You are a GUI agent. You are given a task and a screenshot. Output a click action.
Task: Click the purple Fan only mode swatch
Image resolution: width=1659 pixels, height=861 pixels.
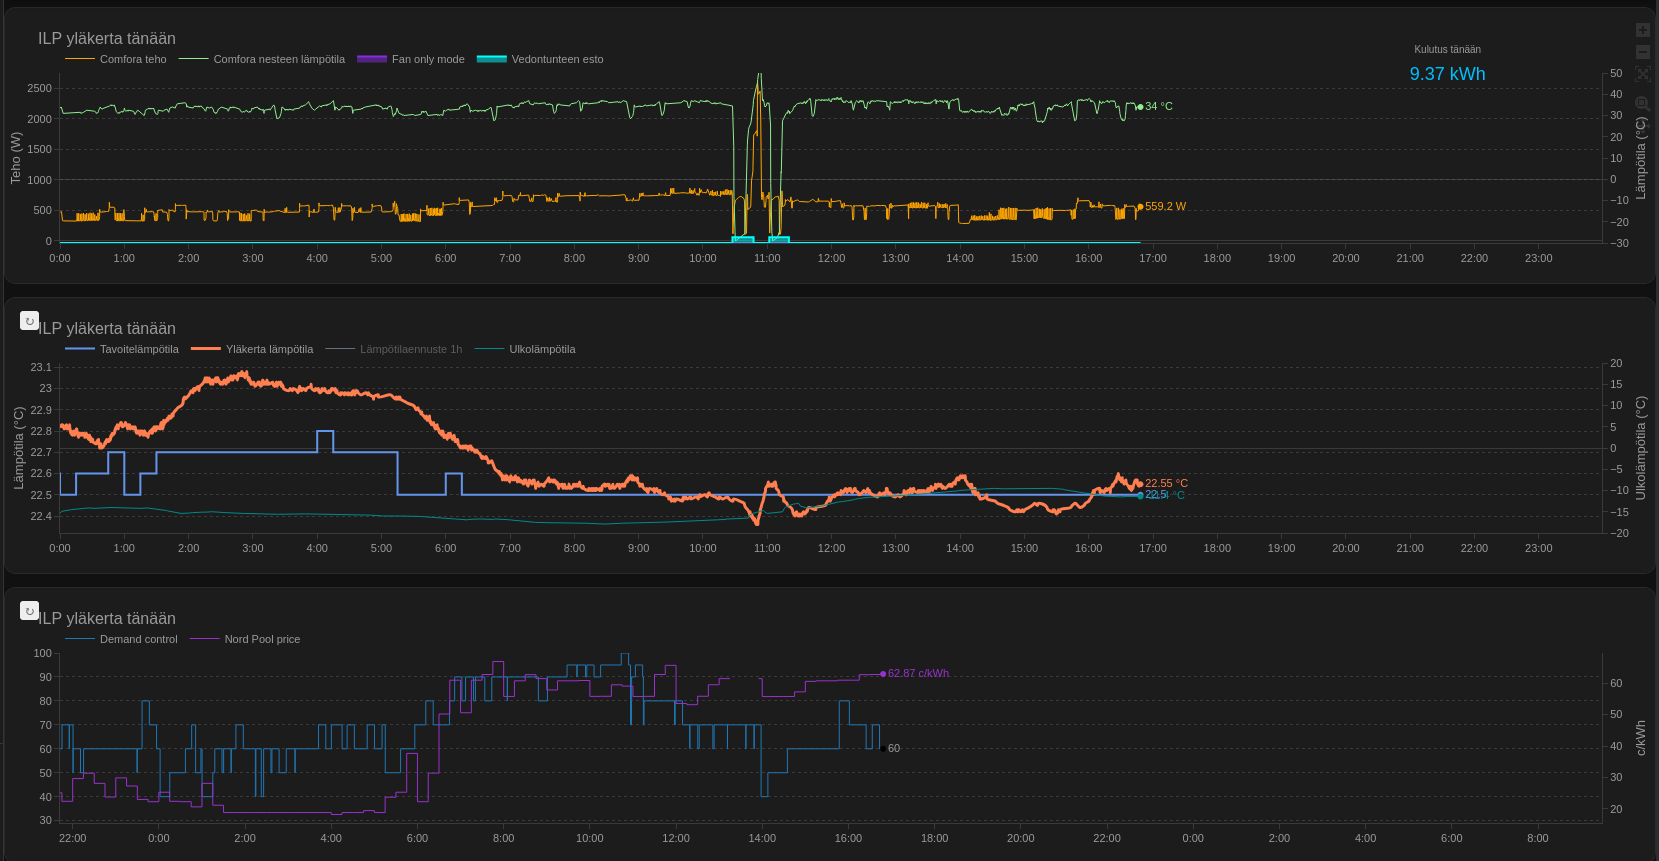click(372, 59)
